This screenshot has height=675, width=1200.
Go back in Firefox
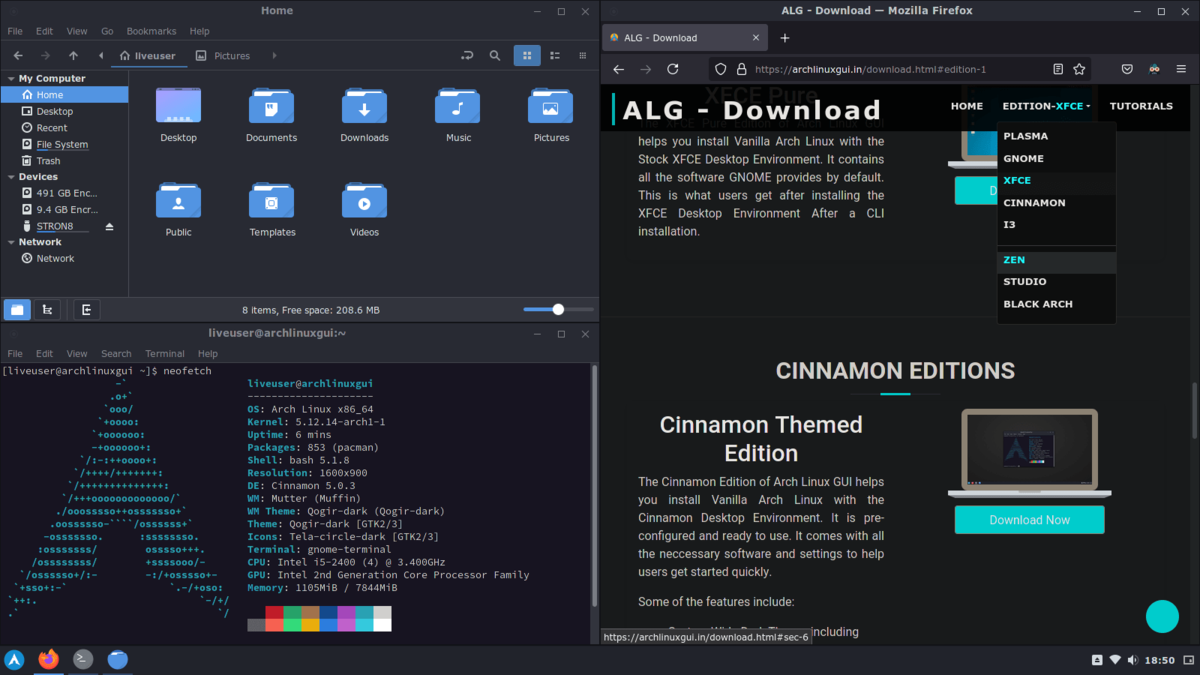(618, 69)
